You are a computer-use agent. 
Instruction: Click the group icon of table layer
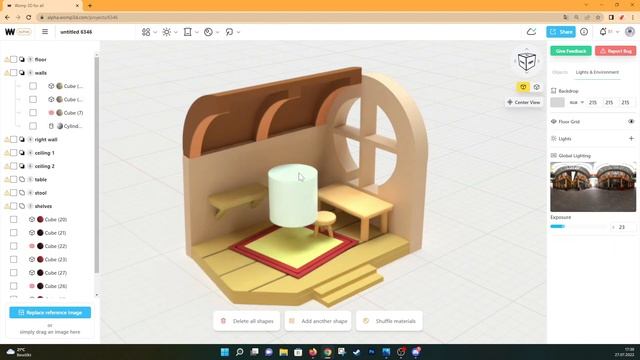[x=22, y=180]
